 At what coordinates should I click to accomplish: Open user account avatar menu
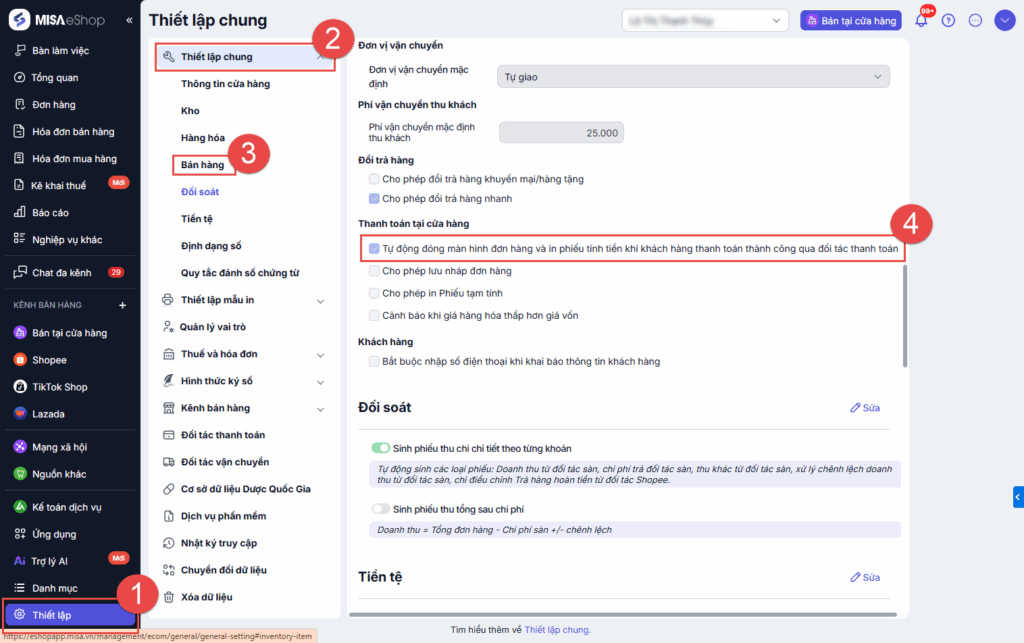click(x=1004, y=20)
